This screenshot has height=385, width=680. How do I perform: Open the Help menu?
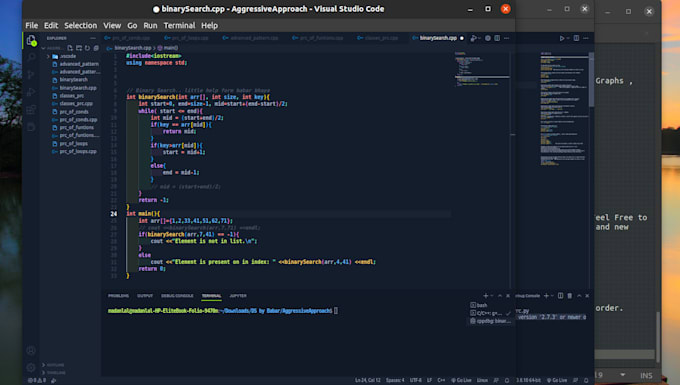pos(209,26)
